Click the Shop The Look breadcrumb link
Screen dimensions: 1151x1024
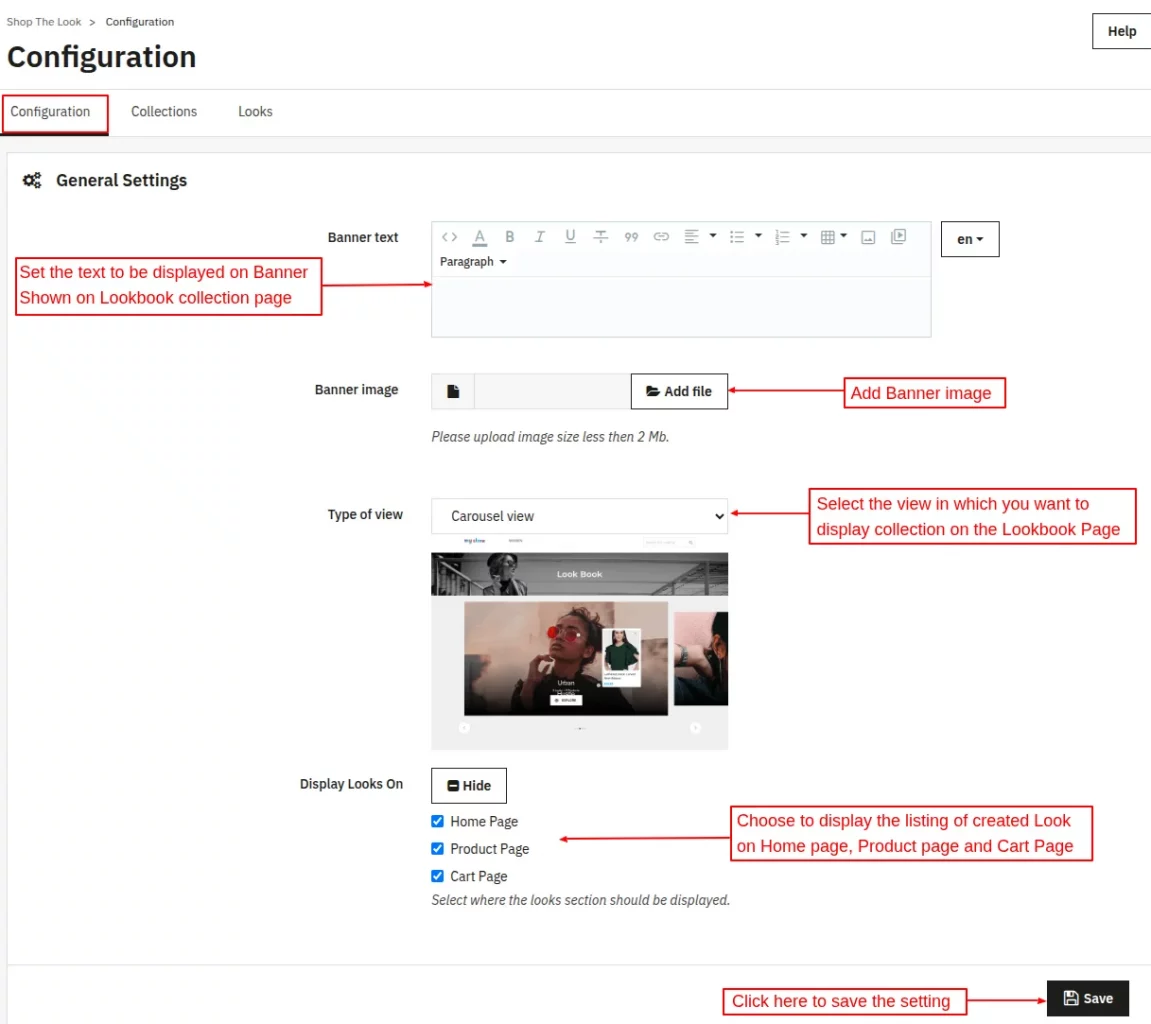[x=44, y=22]
